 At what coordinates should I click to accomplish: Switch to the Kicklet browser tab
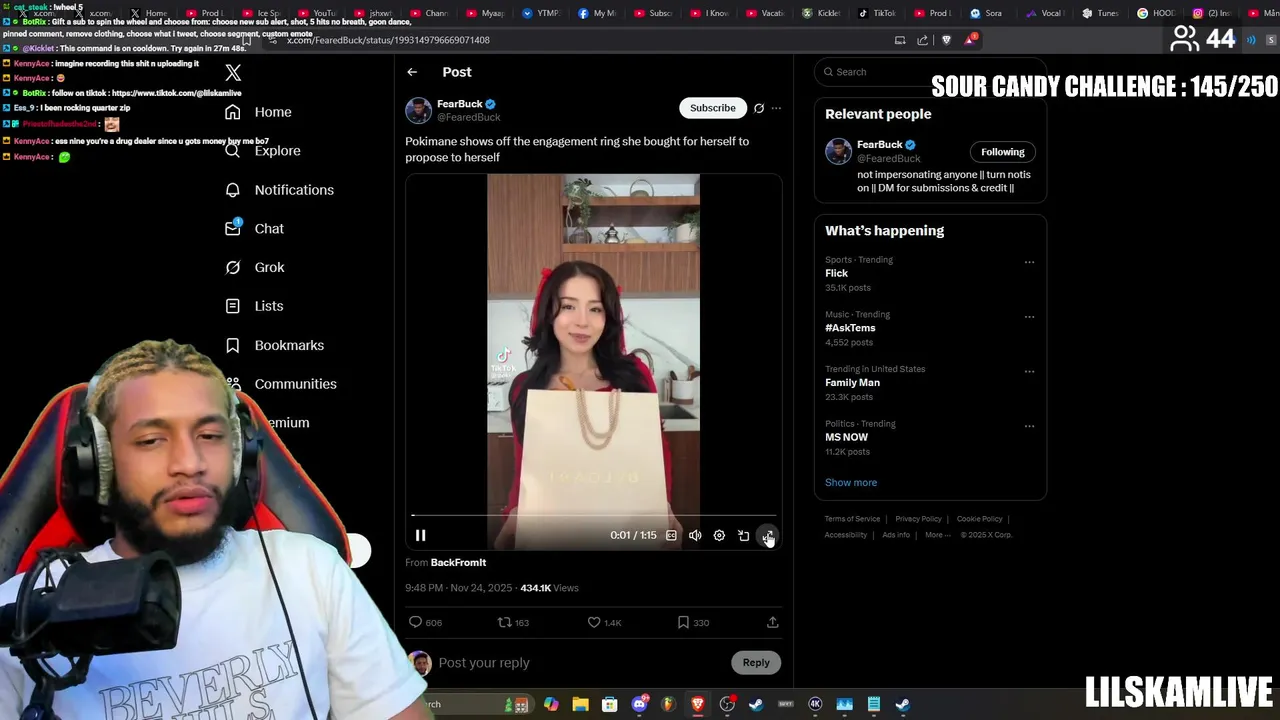pos(821,13)
